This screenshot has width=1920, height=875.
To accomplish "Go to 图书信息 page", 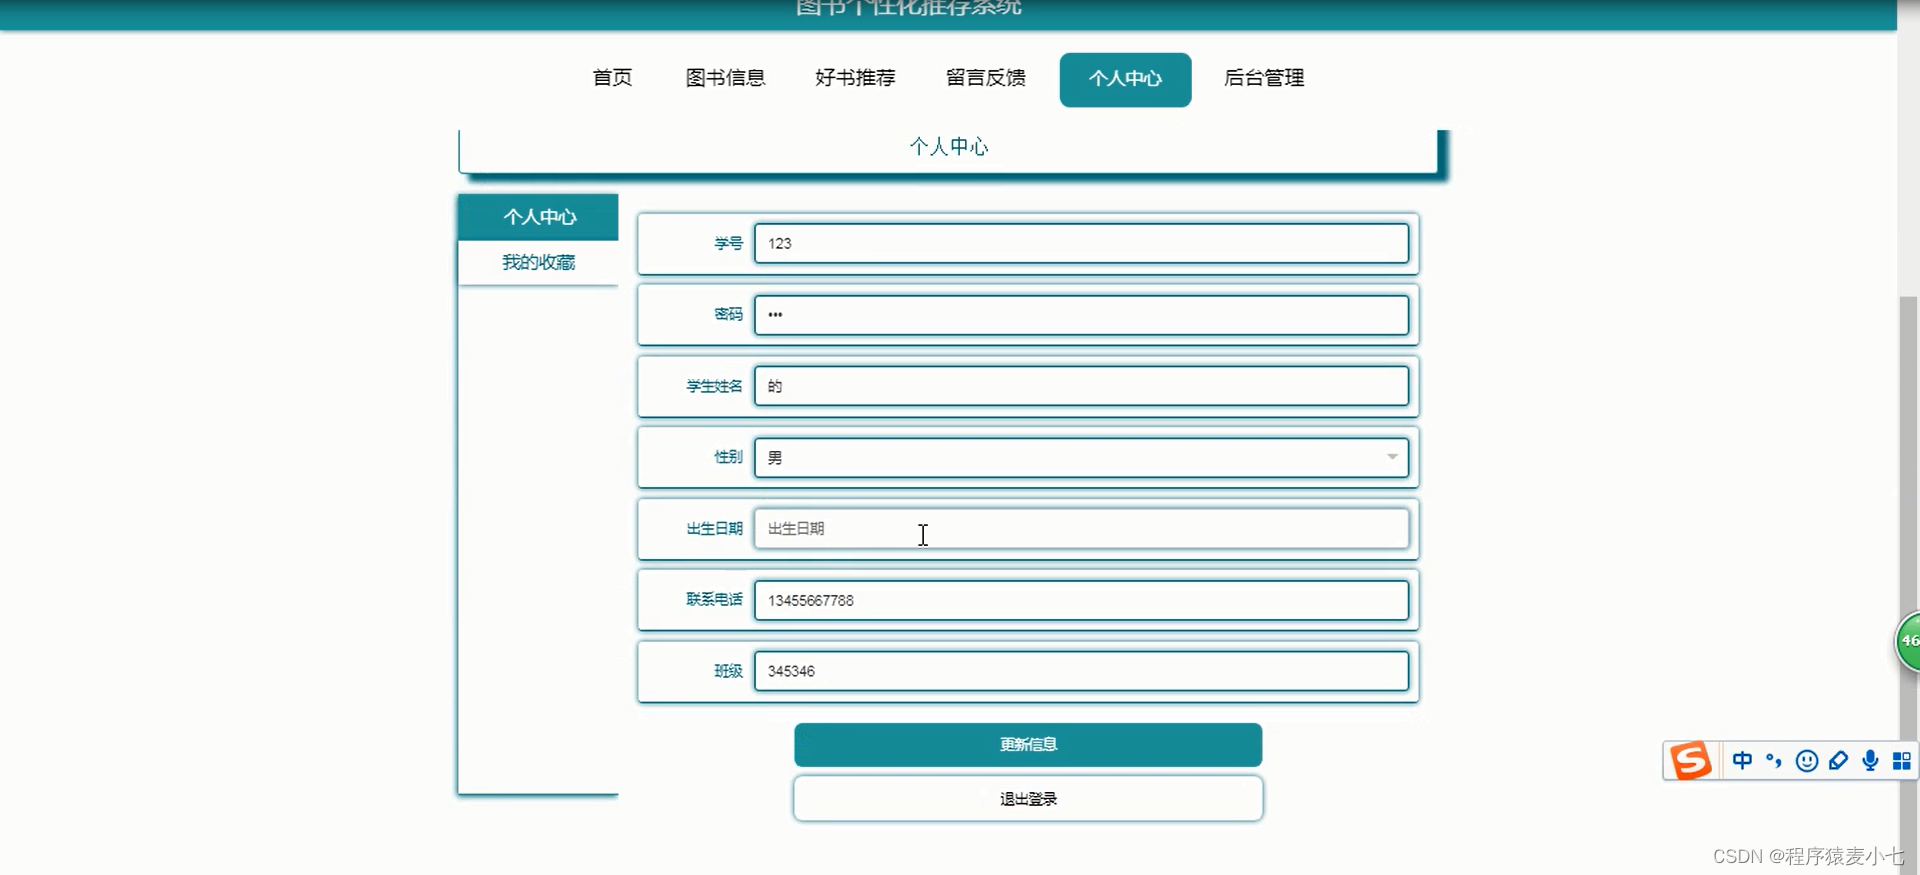I will [x=725, y=78].
